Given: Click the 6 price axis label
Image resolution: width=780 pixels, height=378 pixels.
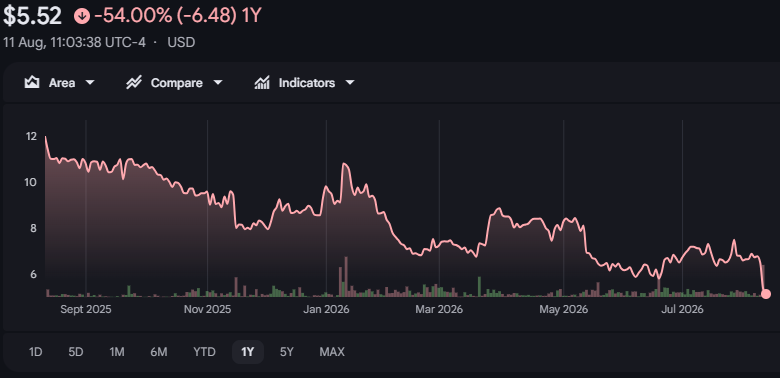Looking at the screenshot, I should tap(33, 275).
